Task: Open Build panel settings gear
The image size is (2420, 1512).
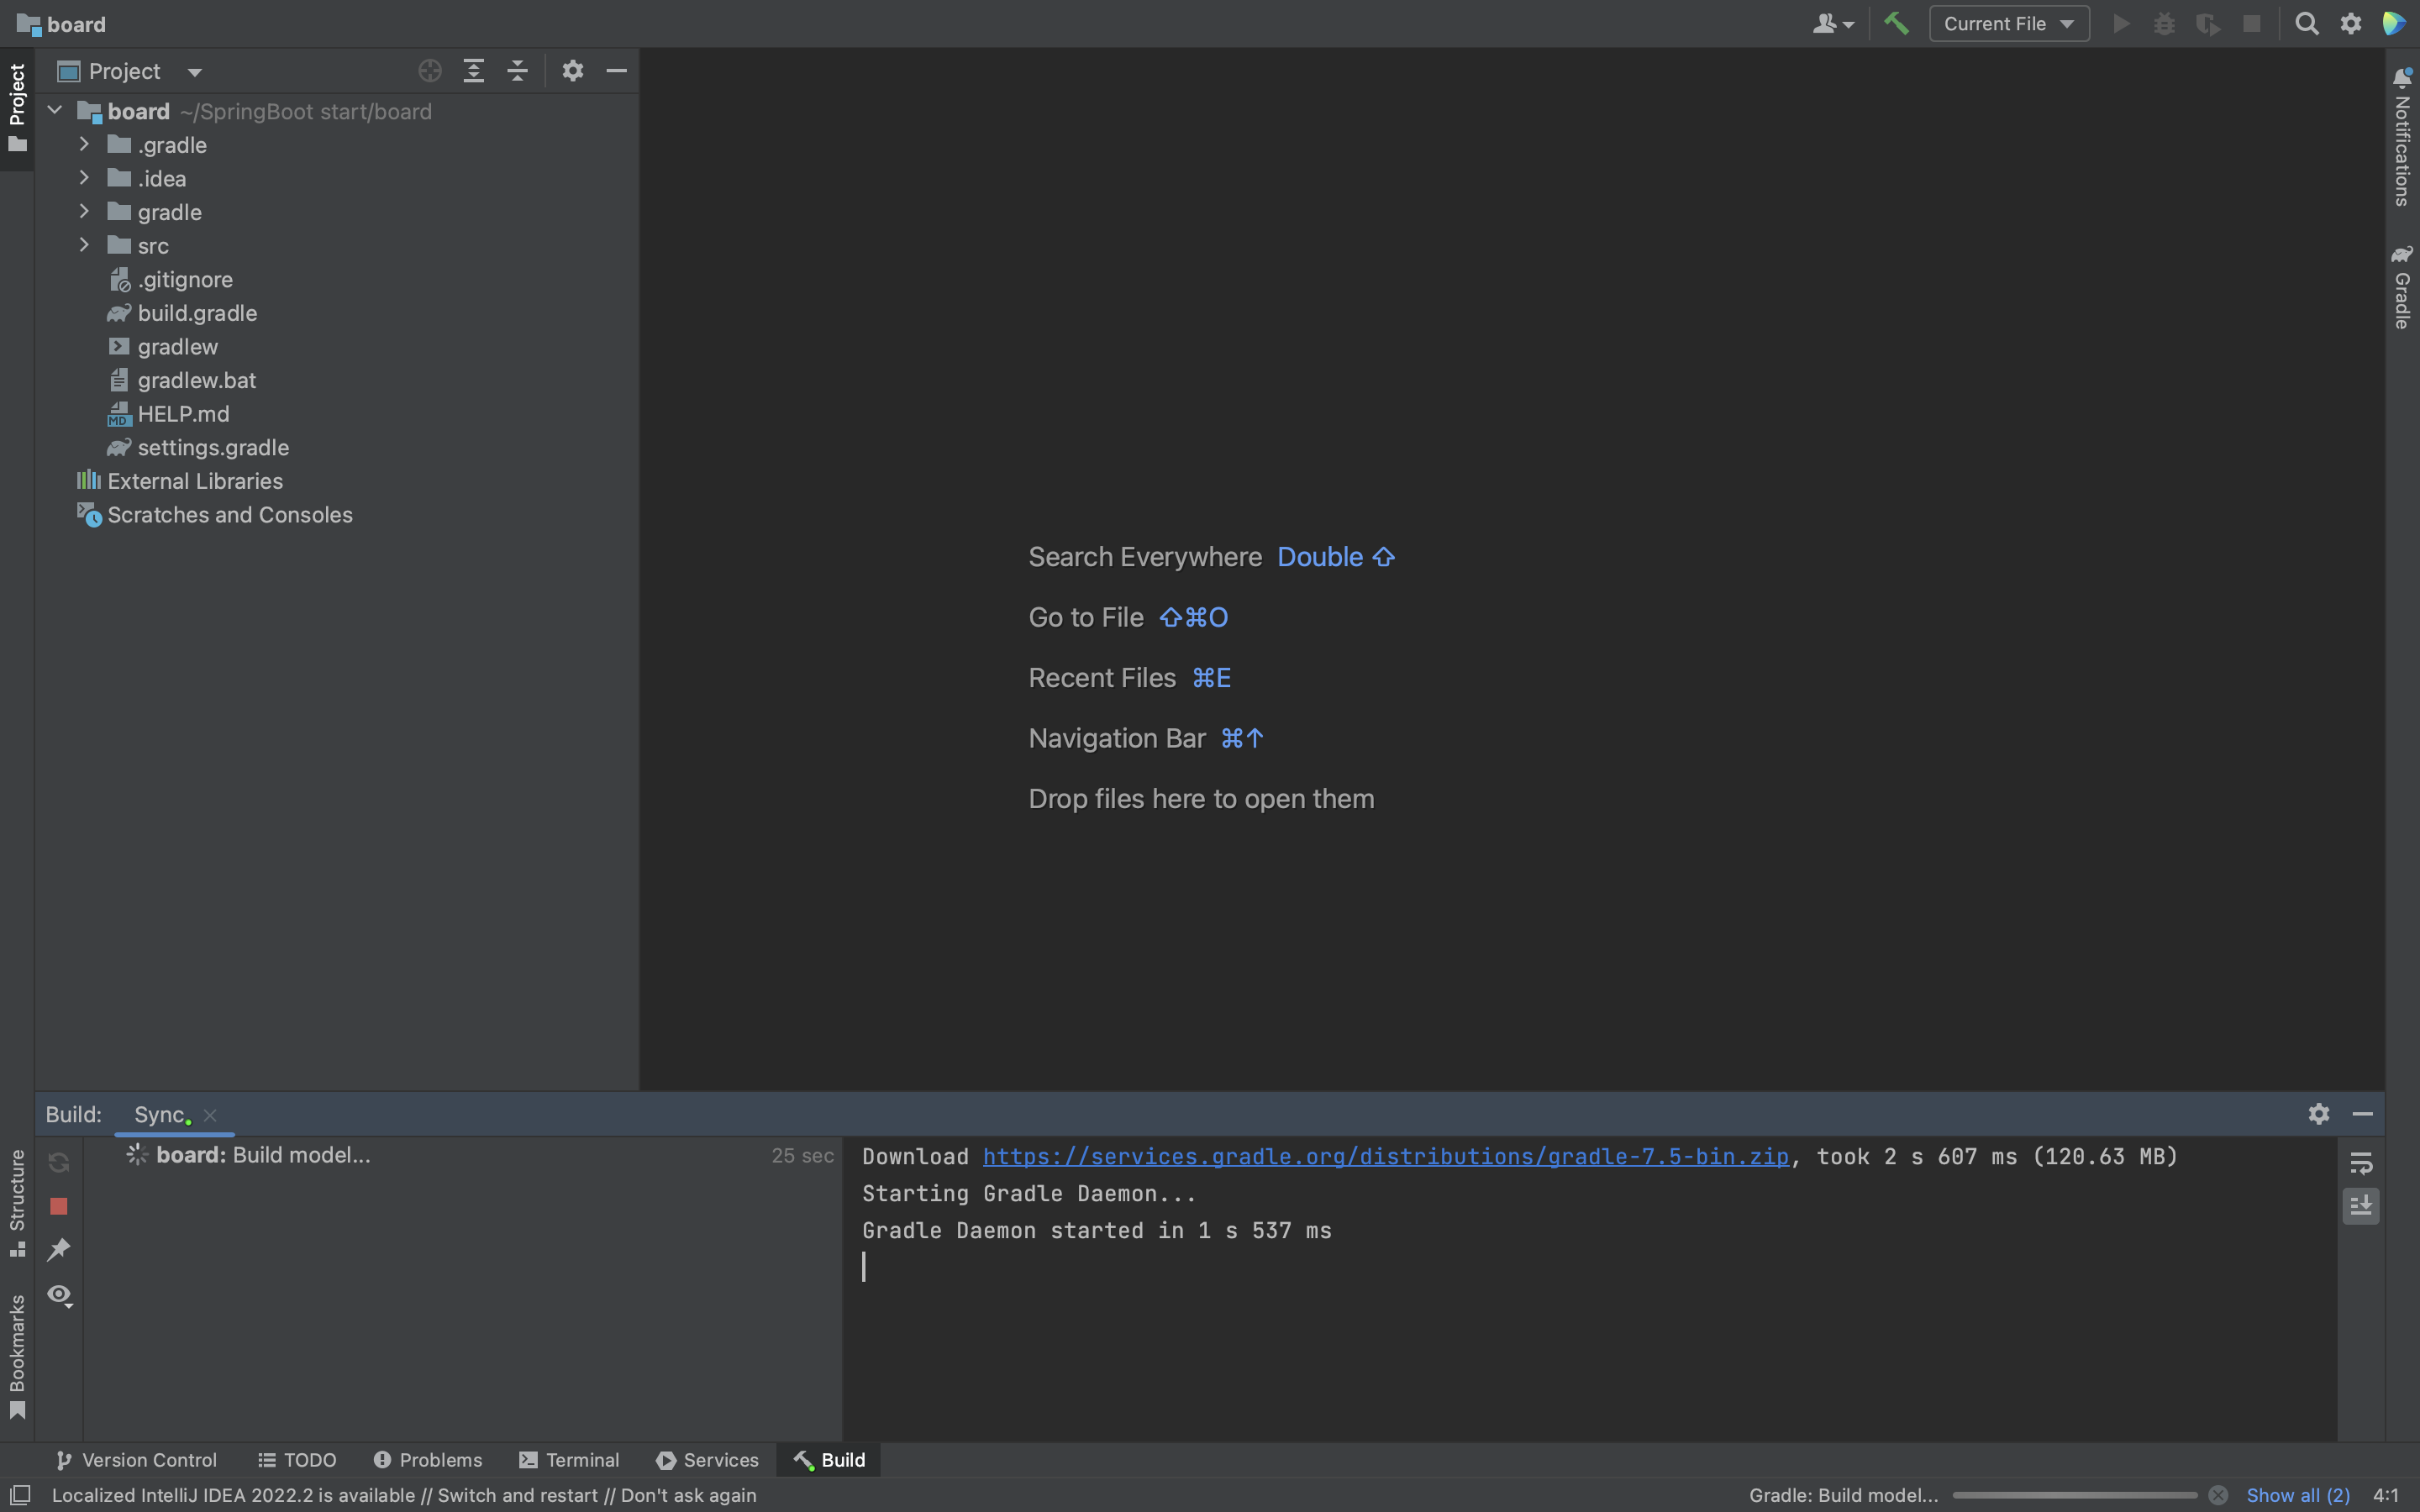Action: (x=2319, y=1114)
